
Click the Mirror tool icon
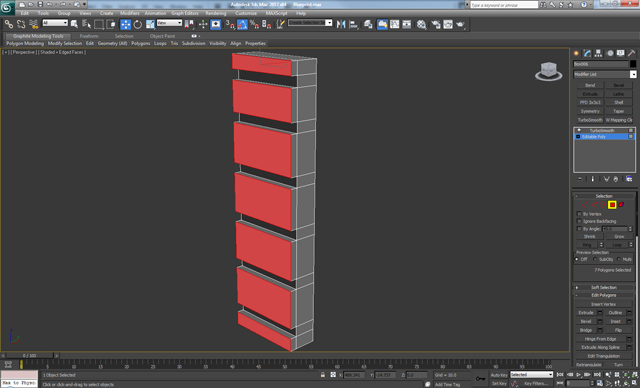(x=341, y=24)
